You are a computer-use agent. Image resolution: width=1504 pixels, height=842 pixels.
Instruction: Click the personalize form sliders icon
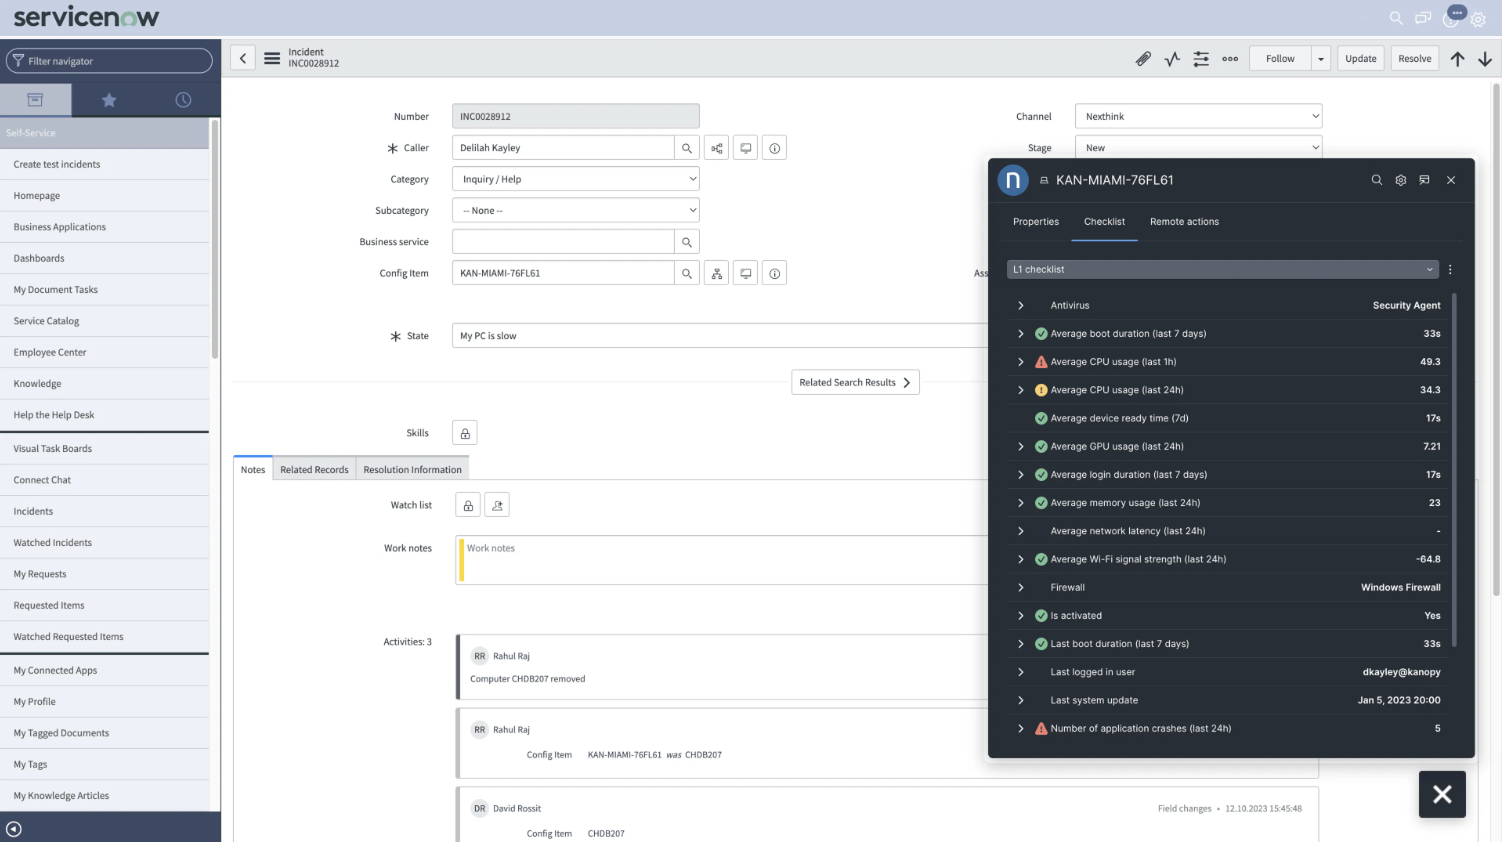pyautogui.click(x=1201, y=59)
